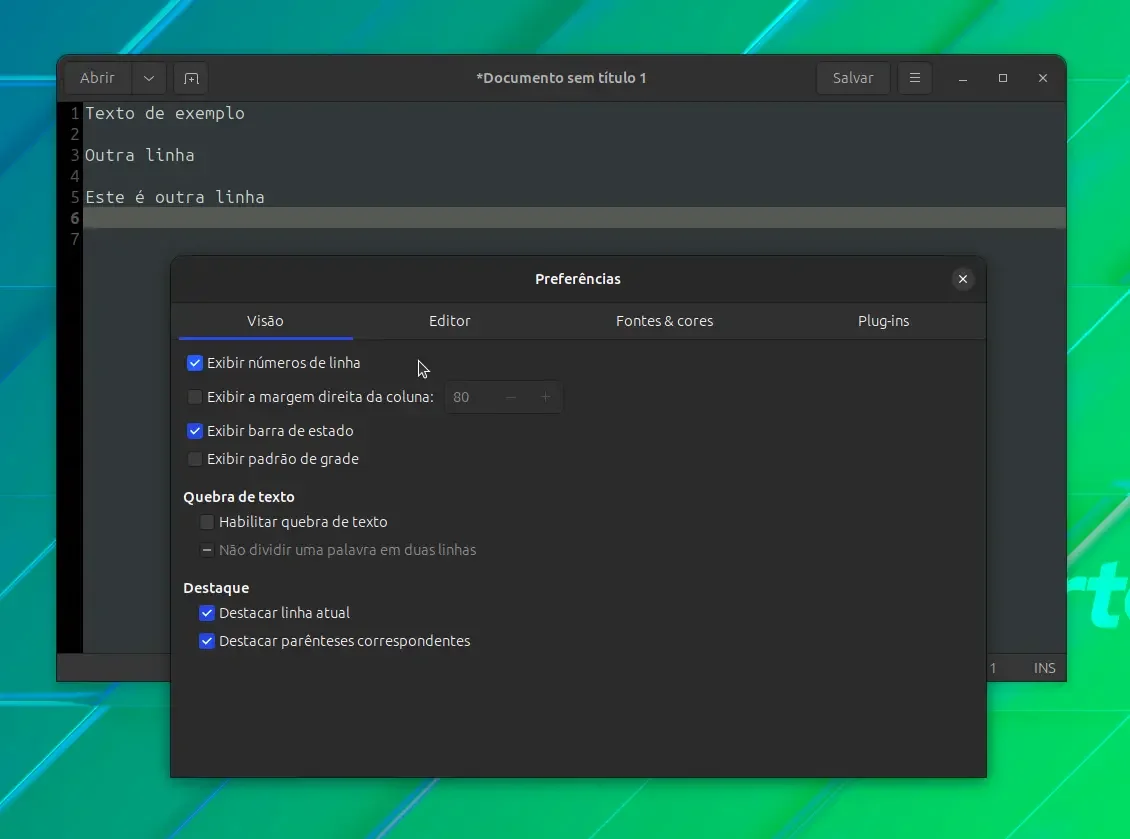The width and height of the screenshot is (1130, 839).
Task: Toggle Exibir padrão de grade checkbox
Action: point(195,459)
